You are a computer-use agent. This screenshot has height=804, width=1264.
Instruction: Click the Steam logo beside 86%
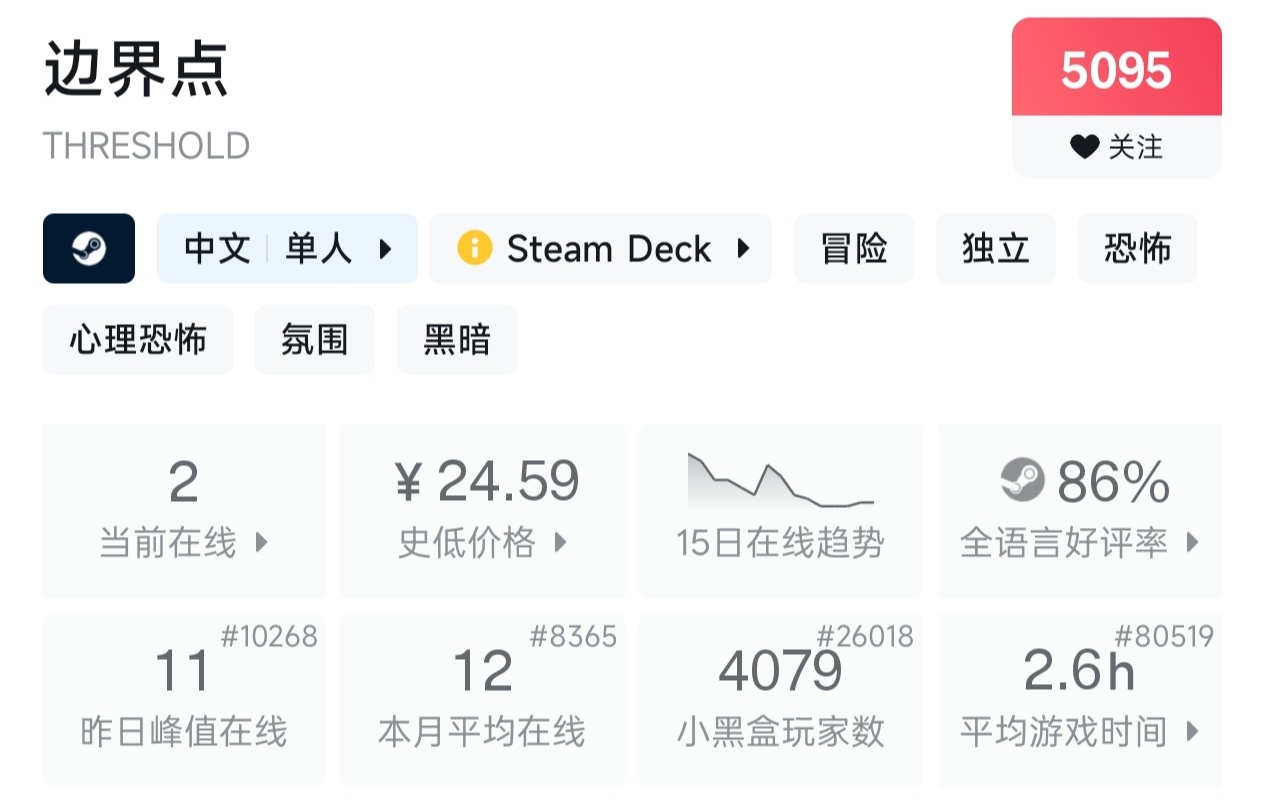click(x=1022, y=481)
